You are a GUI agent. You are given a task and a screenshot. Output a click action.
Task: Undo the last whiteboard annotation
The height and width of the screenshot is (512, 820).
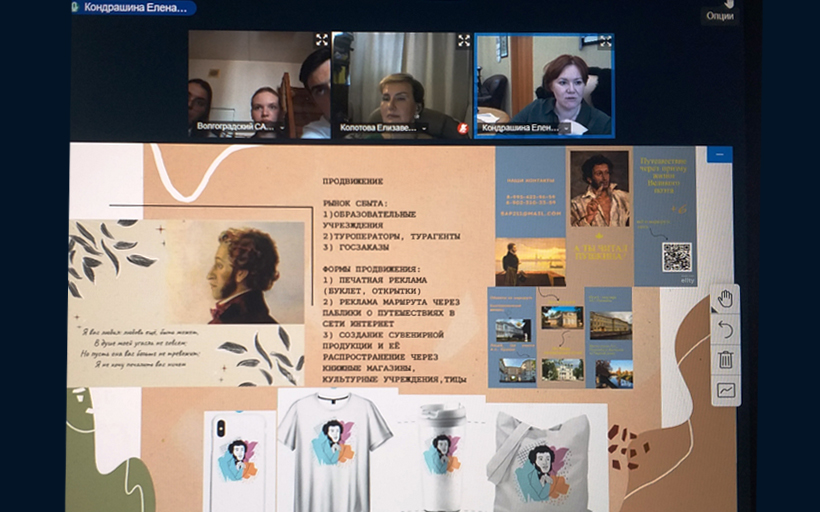point(725,329)
